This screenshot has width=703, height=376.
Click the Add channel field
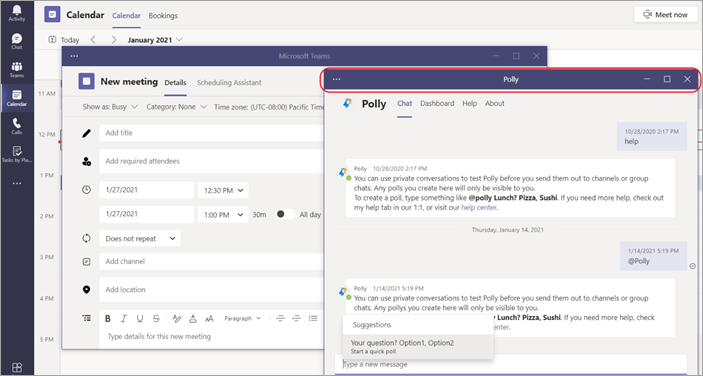[211, 261]
